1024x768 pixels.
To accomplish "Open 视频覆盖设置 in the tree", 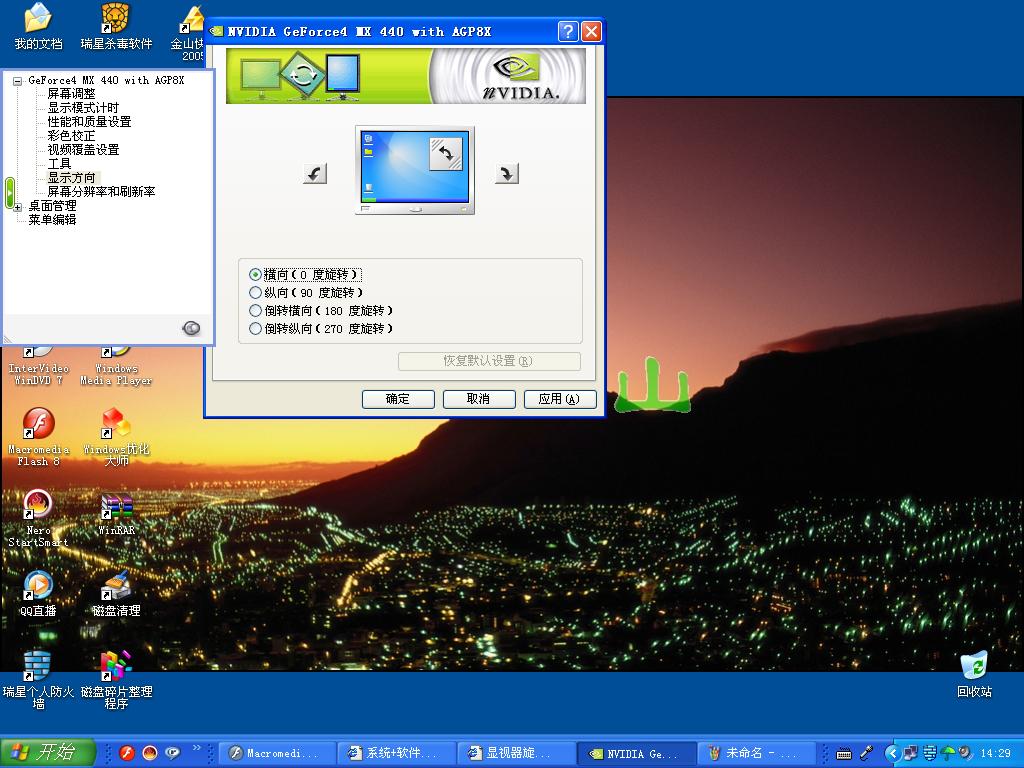I will click(x=83, y=150).
